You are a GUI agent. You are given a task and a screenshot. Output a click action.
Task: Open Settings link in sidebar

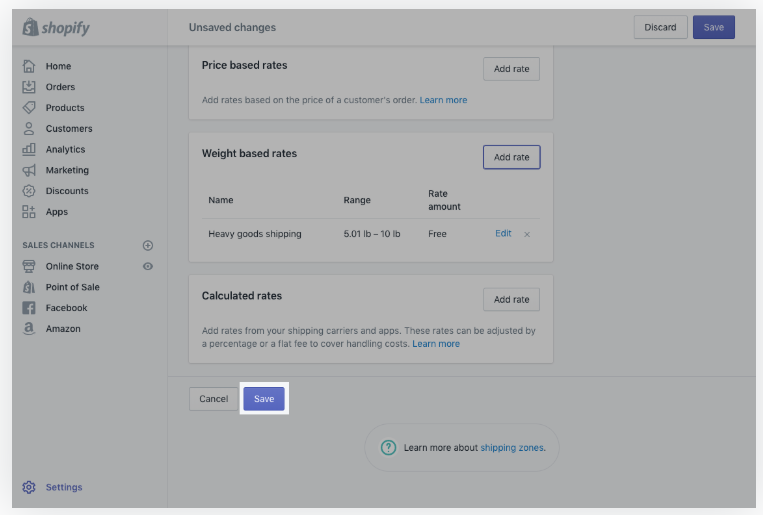(64, 487)
